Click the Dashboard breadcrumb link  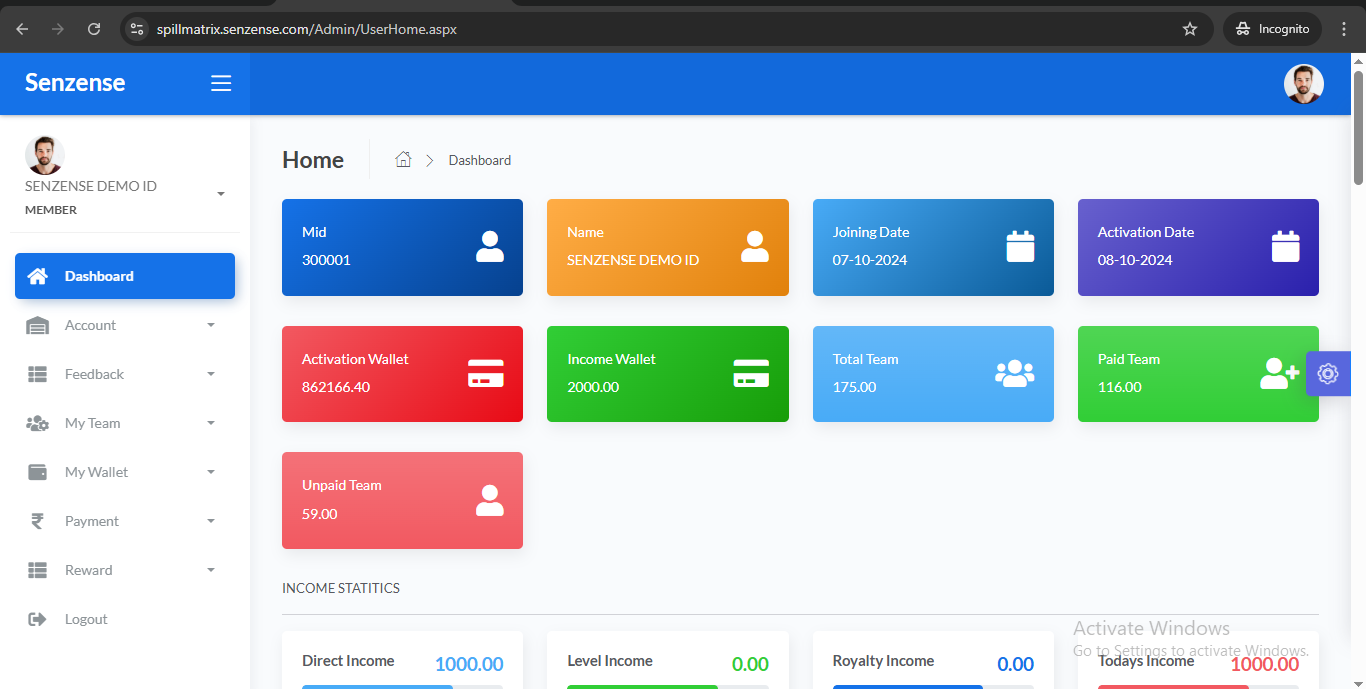click(x=480, y=160)
